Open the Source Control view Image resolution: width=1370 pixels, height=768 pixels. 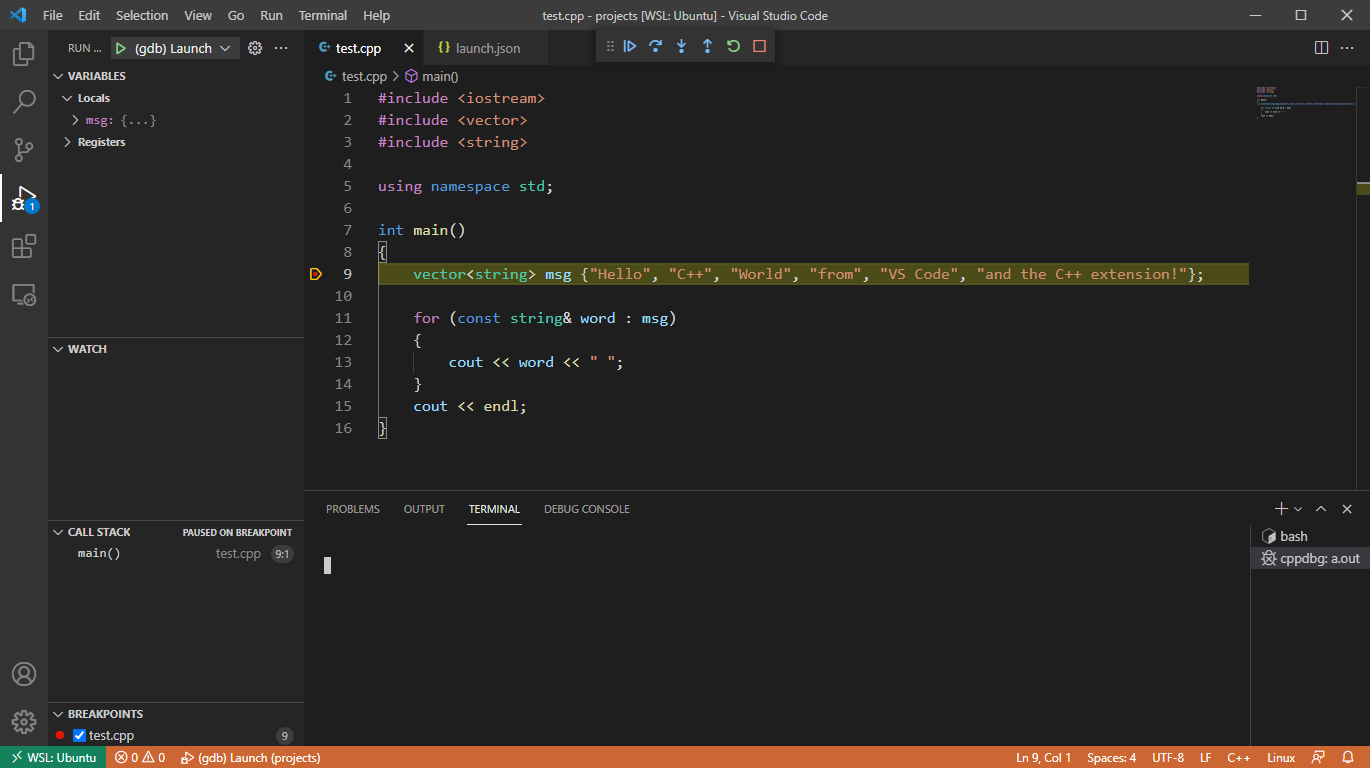(x=24, y=150)
